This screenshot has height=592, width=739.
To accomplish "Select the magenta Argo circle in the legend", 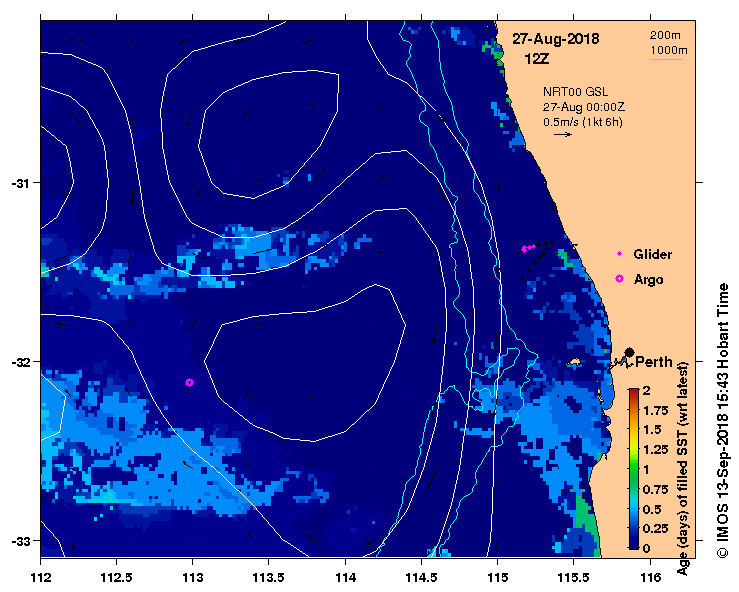I will coord(619,279).
